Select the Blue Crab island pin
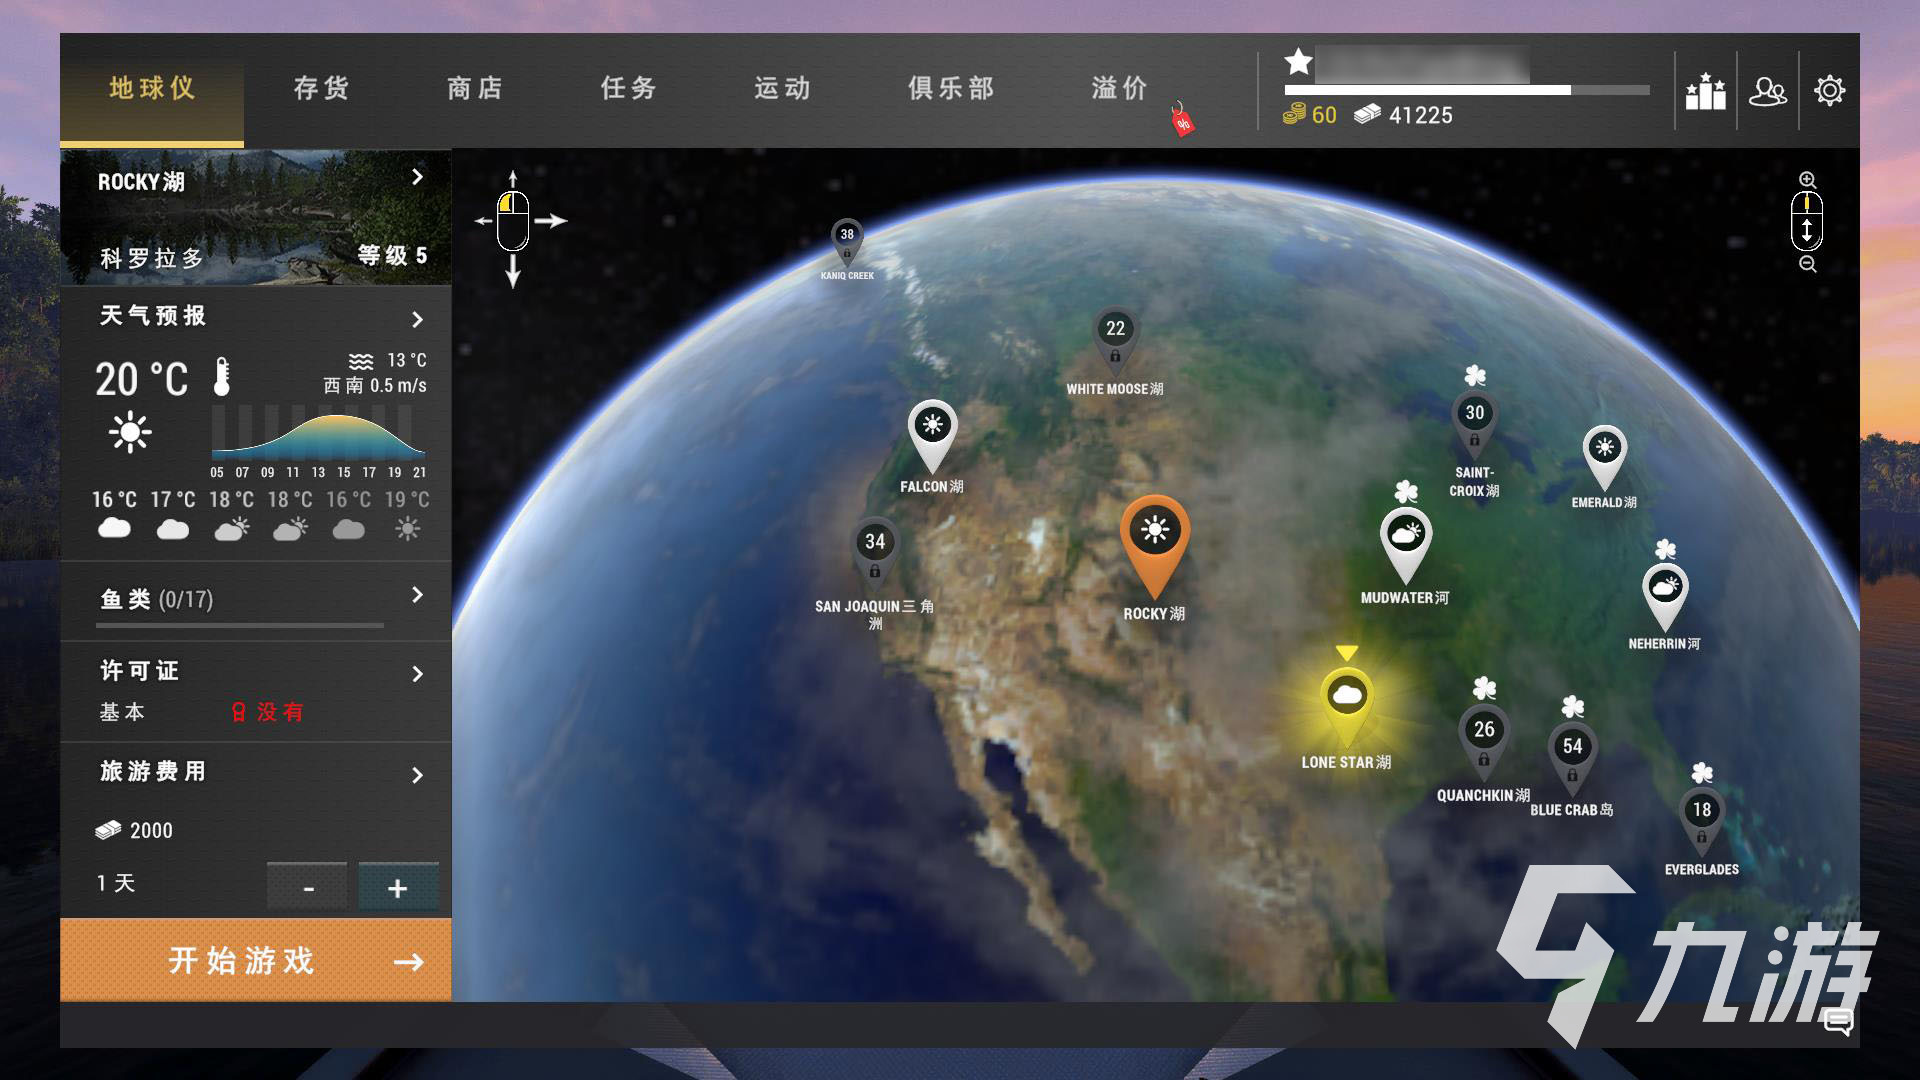This screenshot has width=1920, height=1080. tap(1572, 759)
